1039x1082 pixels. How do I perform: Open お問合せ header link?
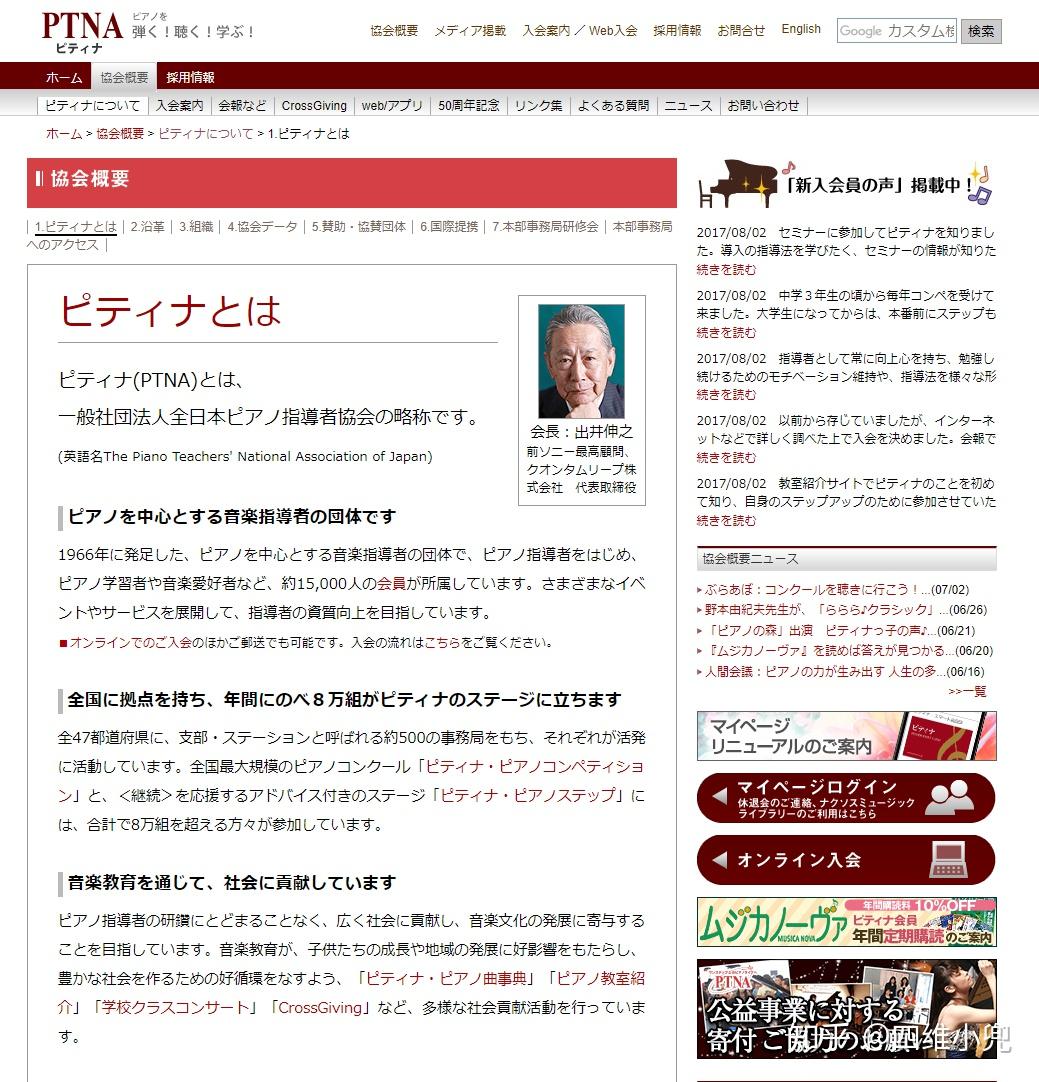coord(741,30)
